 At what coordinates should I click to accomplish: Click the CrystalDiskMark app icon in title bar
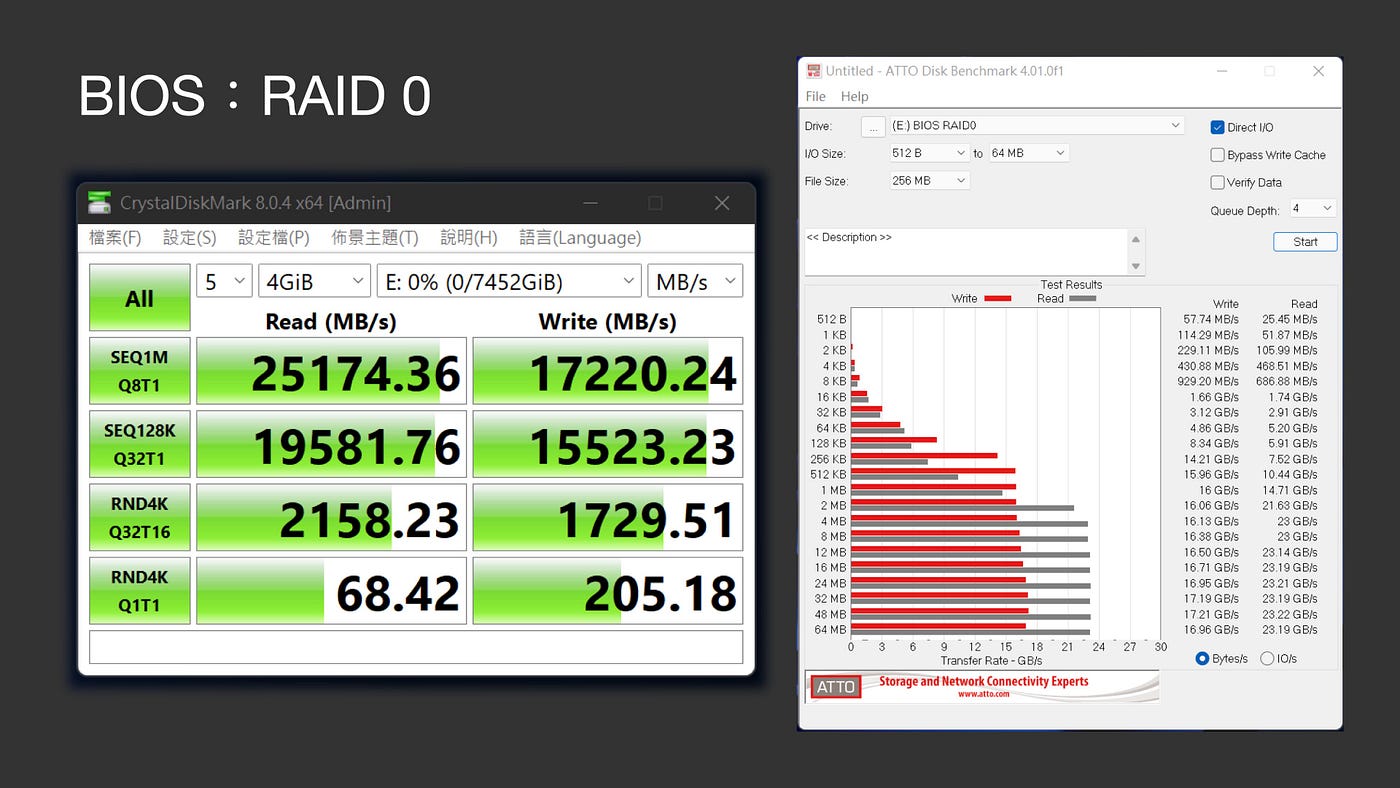[x=99, y=202]
